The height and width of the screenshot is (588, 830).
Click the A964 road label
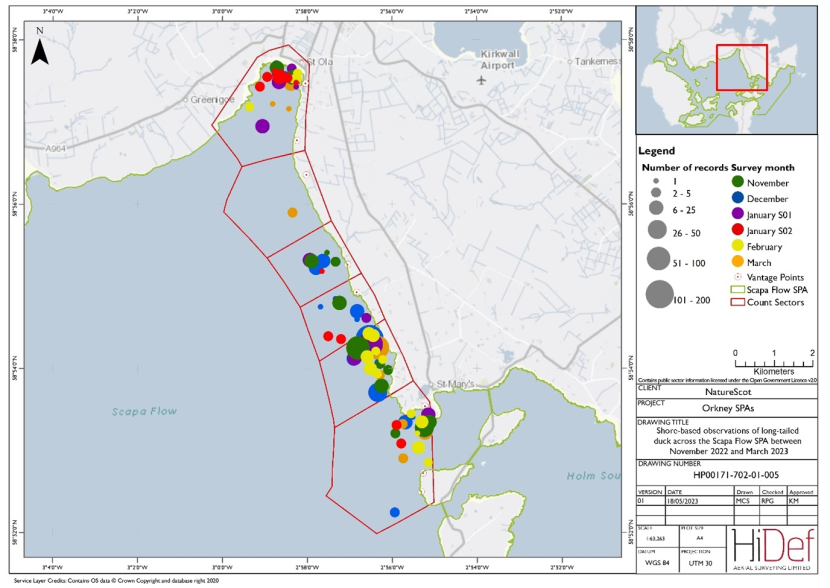pyautogui.click(x=56, y=149)
